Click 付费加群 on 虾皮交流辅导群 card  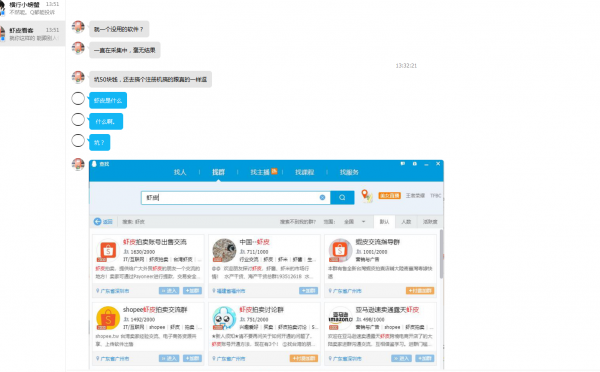coord(420,290)
